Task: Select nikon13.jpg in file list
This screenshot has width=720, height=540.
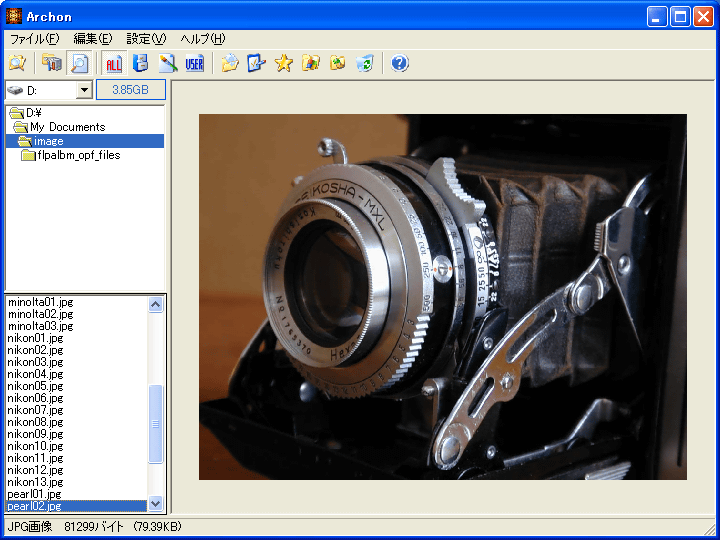Action: (x=35, y=482)
